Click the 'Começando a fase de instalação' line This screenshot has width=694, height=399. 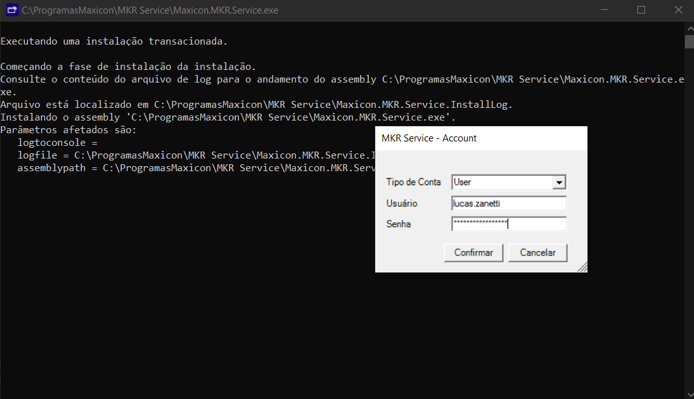pos(128,66)
